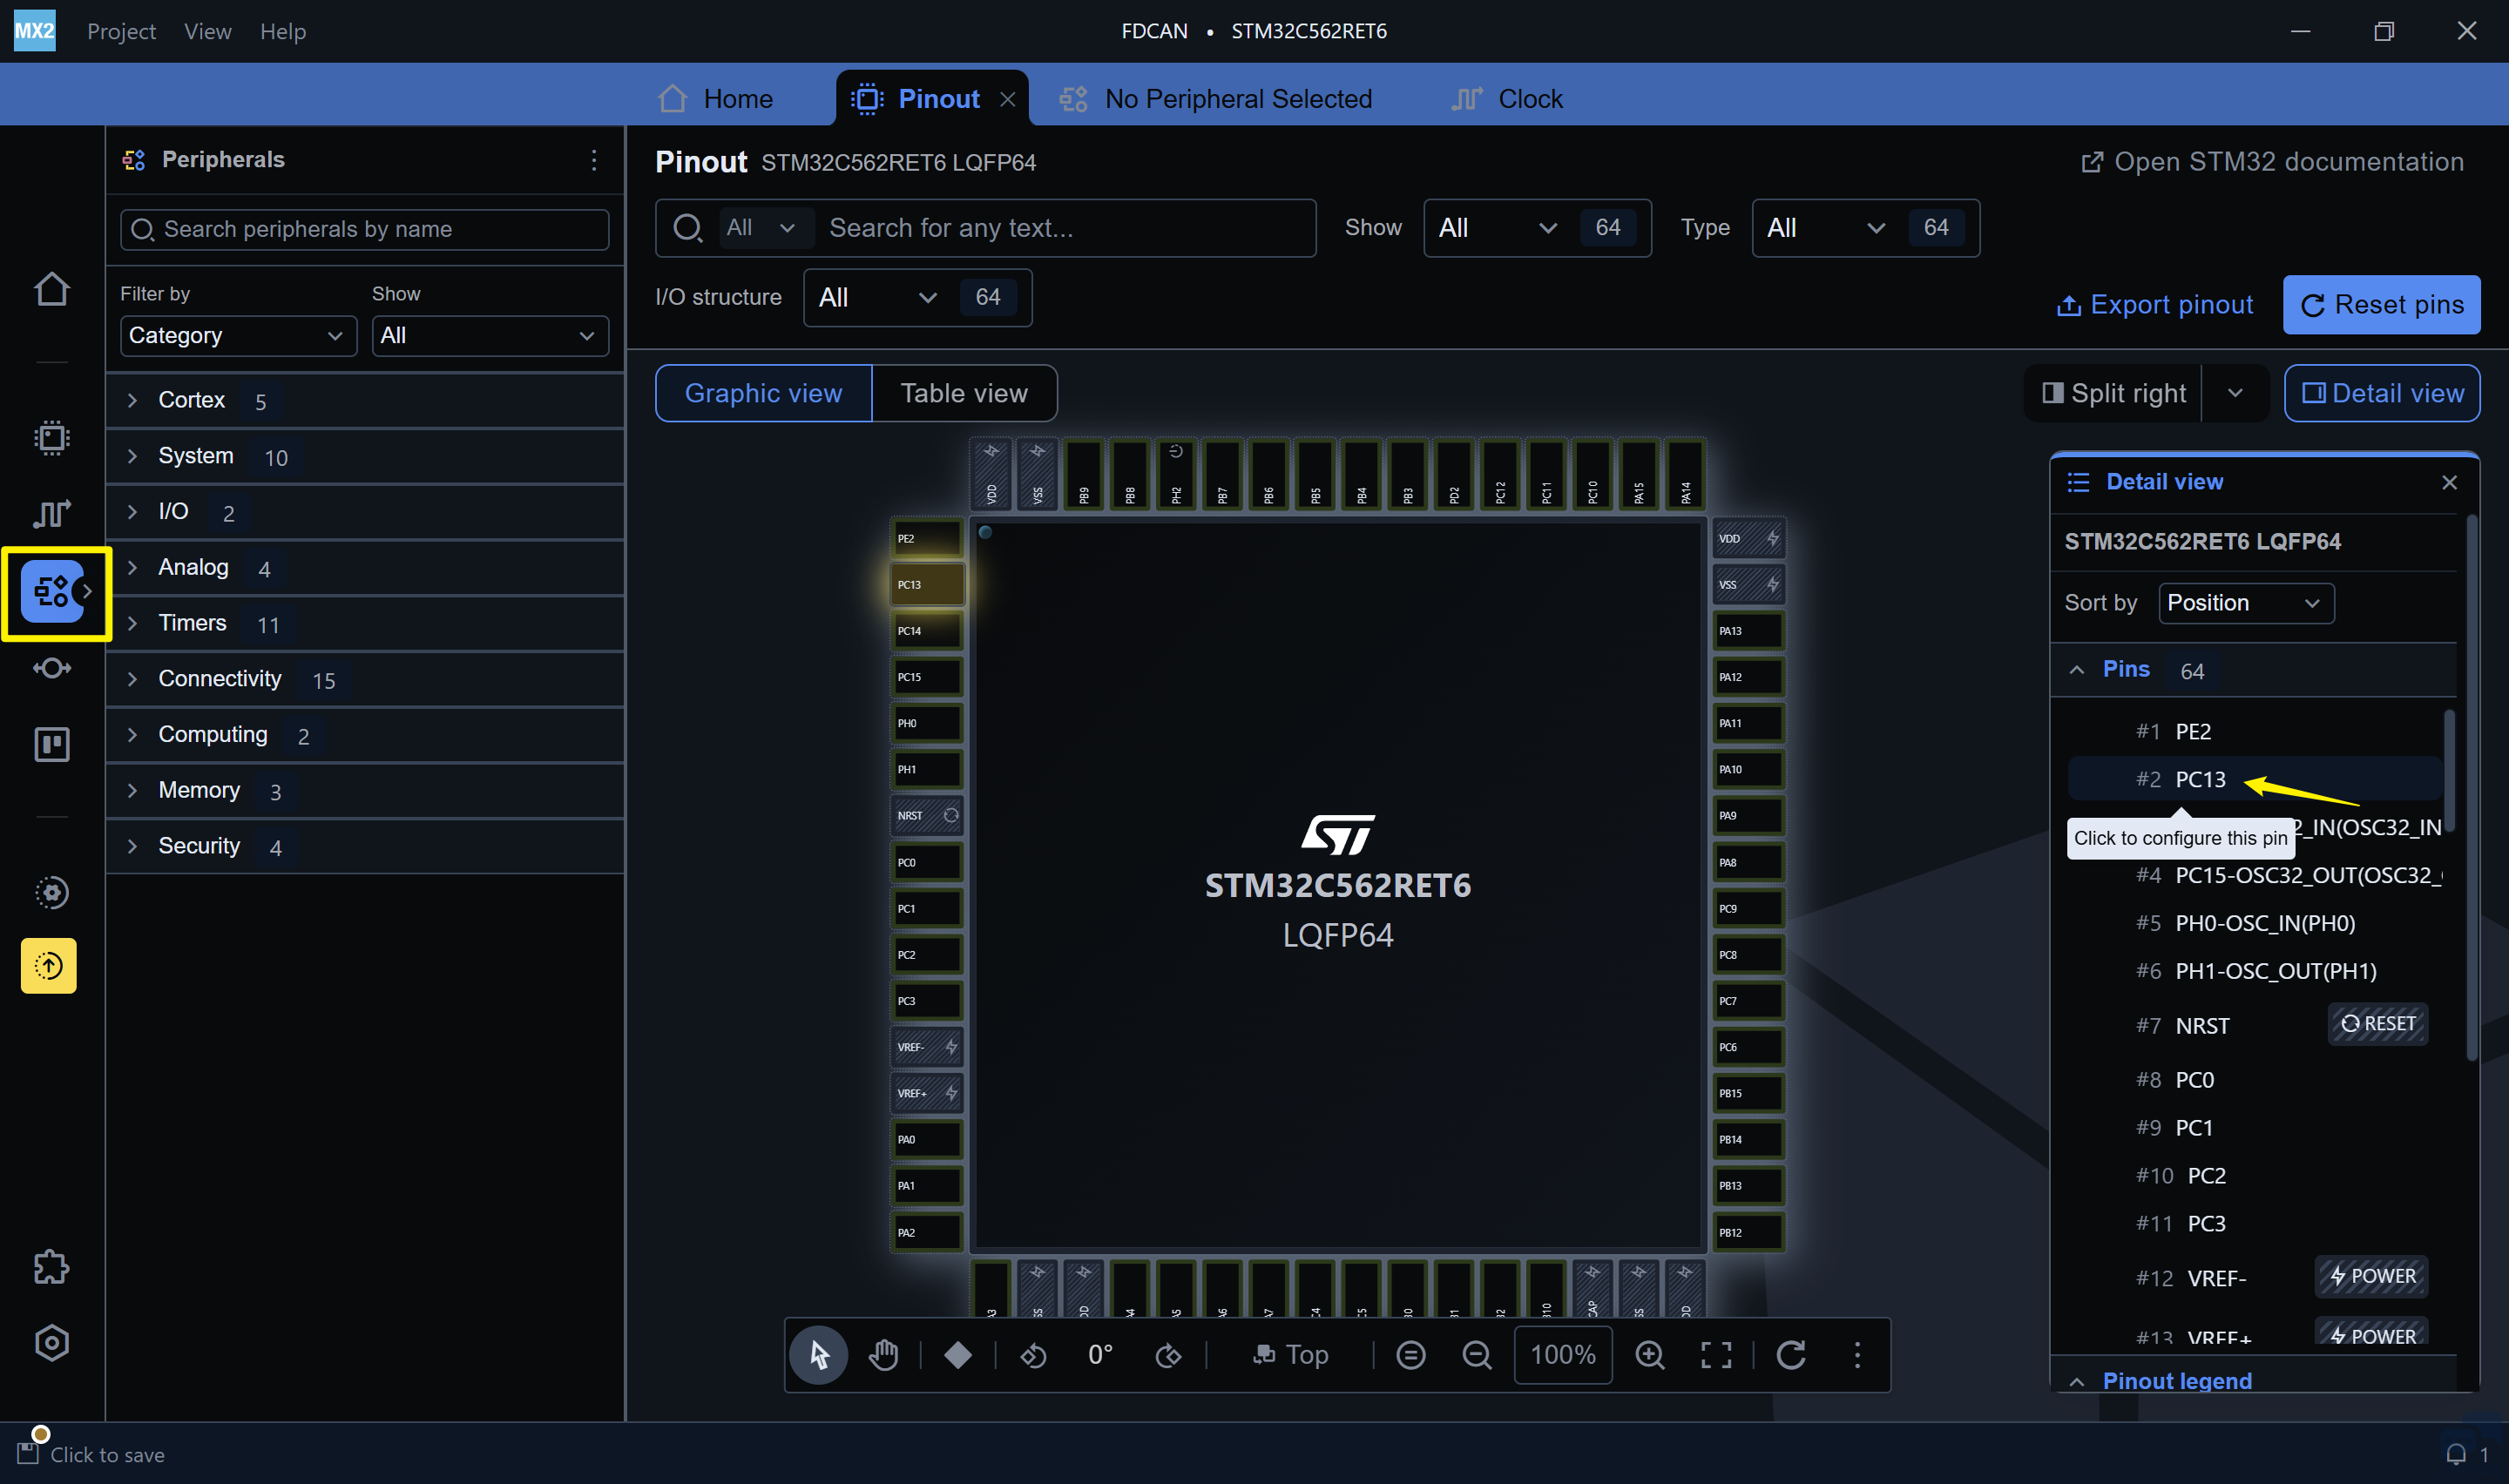The image size is (2509, 1484).
Task: Open the No Peripheral Selected tab
Action: [x=1216, y=99]
